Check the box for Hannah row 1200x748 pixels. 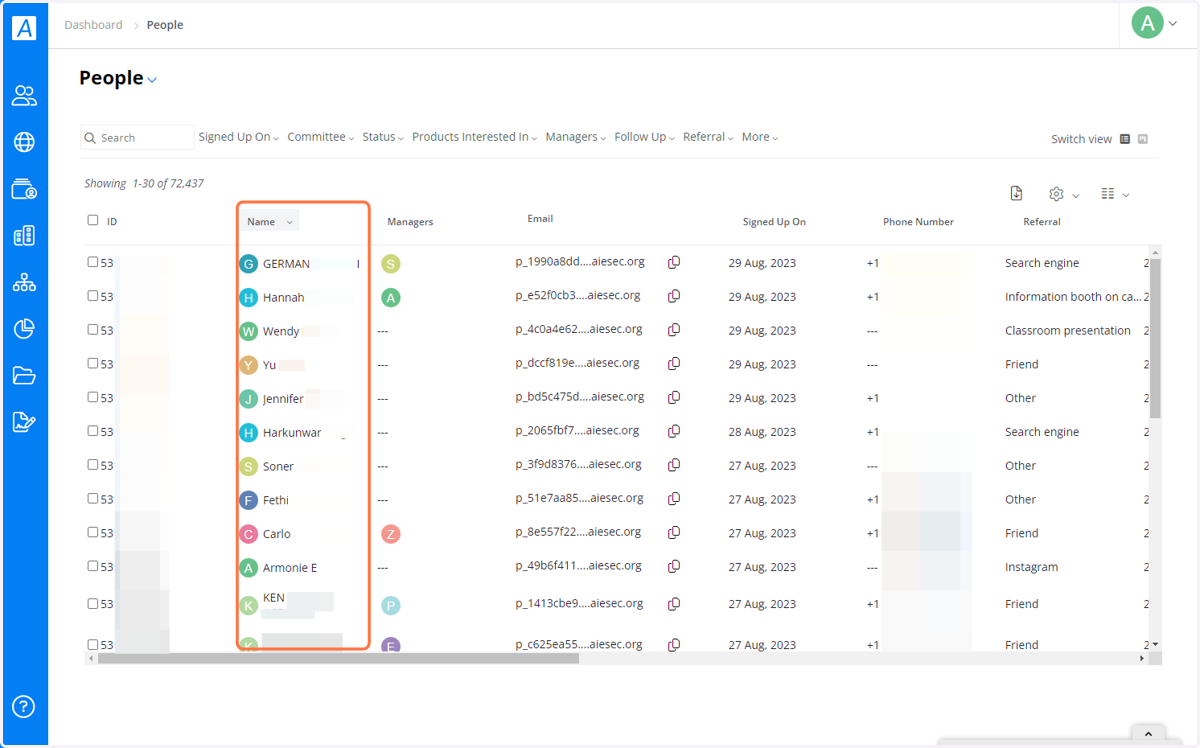pyautogui.click(x=93, y=296)
